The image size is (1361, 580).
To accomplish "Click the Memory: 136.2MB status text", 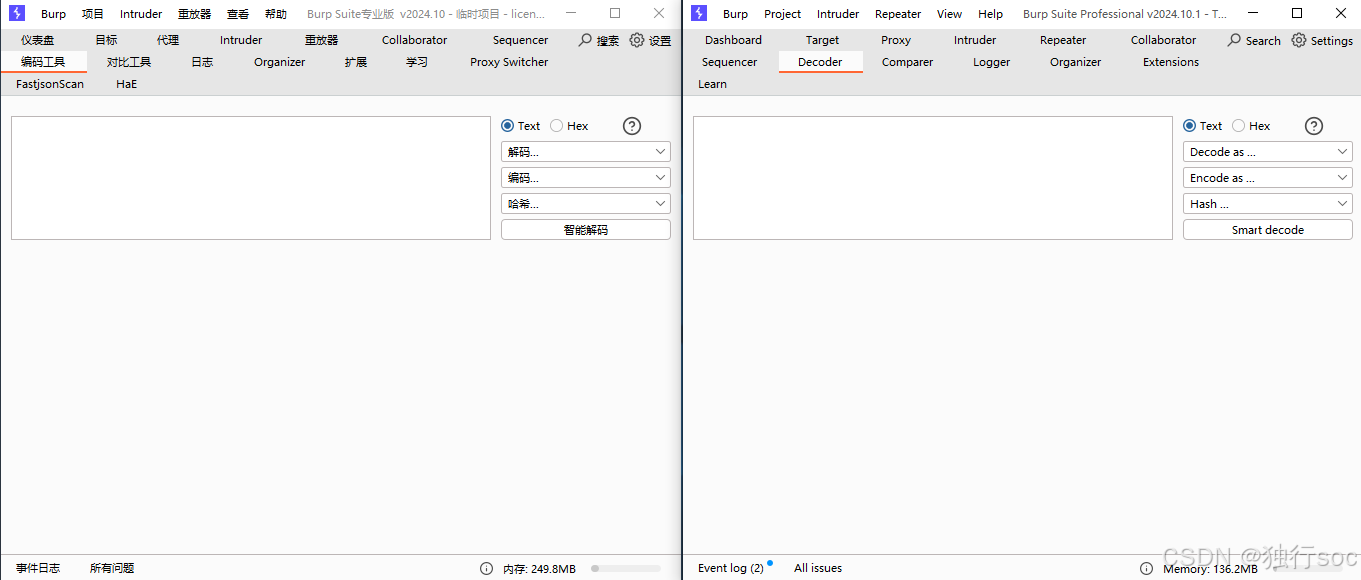I will [1210, 569].
